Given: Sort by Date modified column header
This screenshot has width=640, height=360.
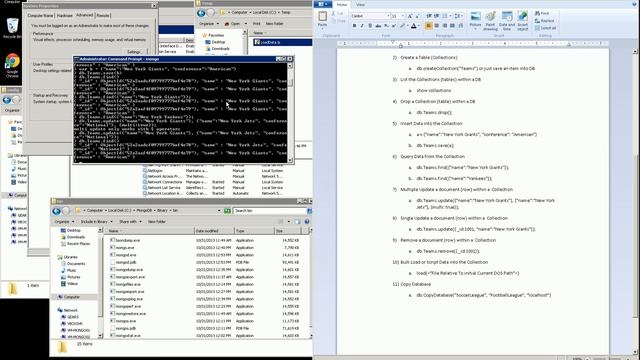Looking at the screenshot, I should click(214, 231).
